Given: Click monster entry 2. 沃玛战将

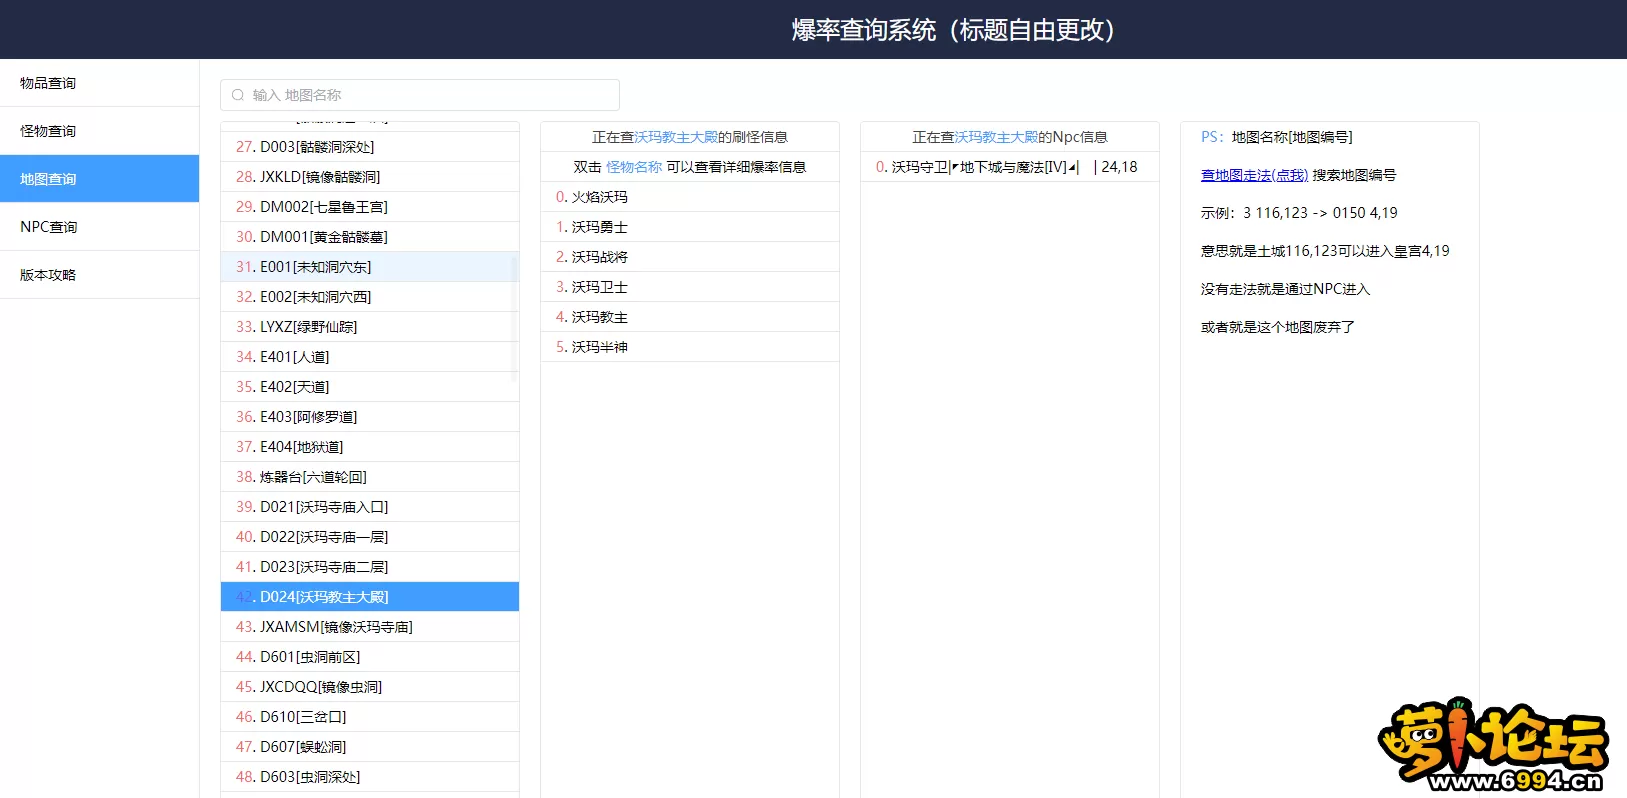Looking at the screenshot, I should point(690,257).
